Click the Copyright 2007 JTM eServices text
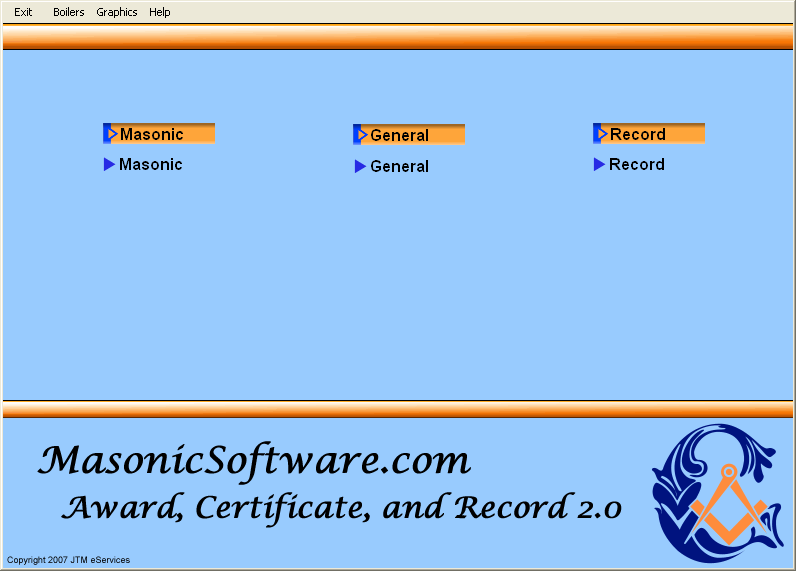The image size is (796, 571). click(x=69, y=560)
